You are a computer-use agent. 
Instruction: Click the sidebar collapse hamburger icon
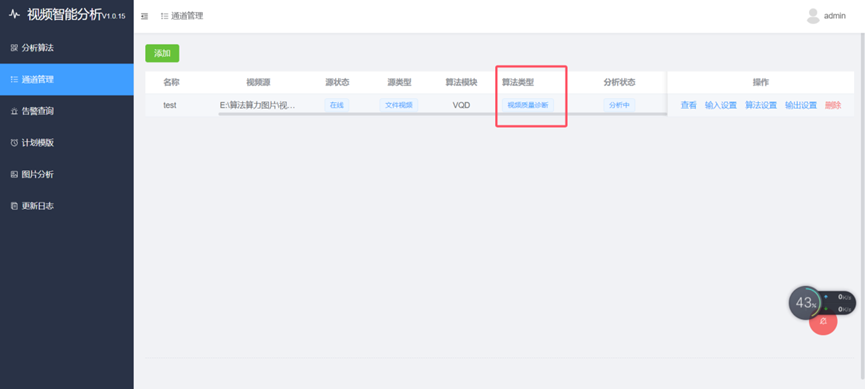(145, 17)
